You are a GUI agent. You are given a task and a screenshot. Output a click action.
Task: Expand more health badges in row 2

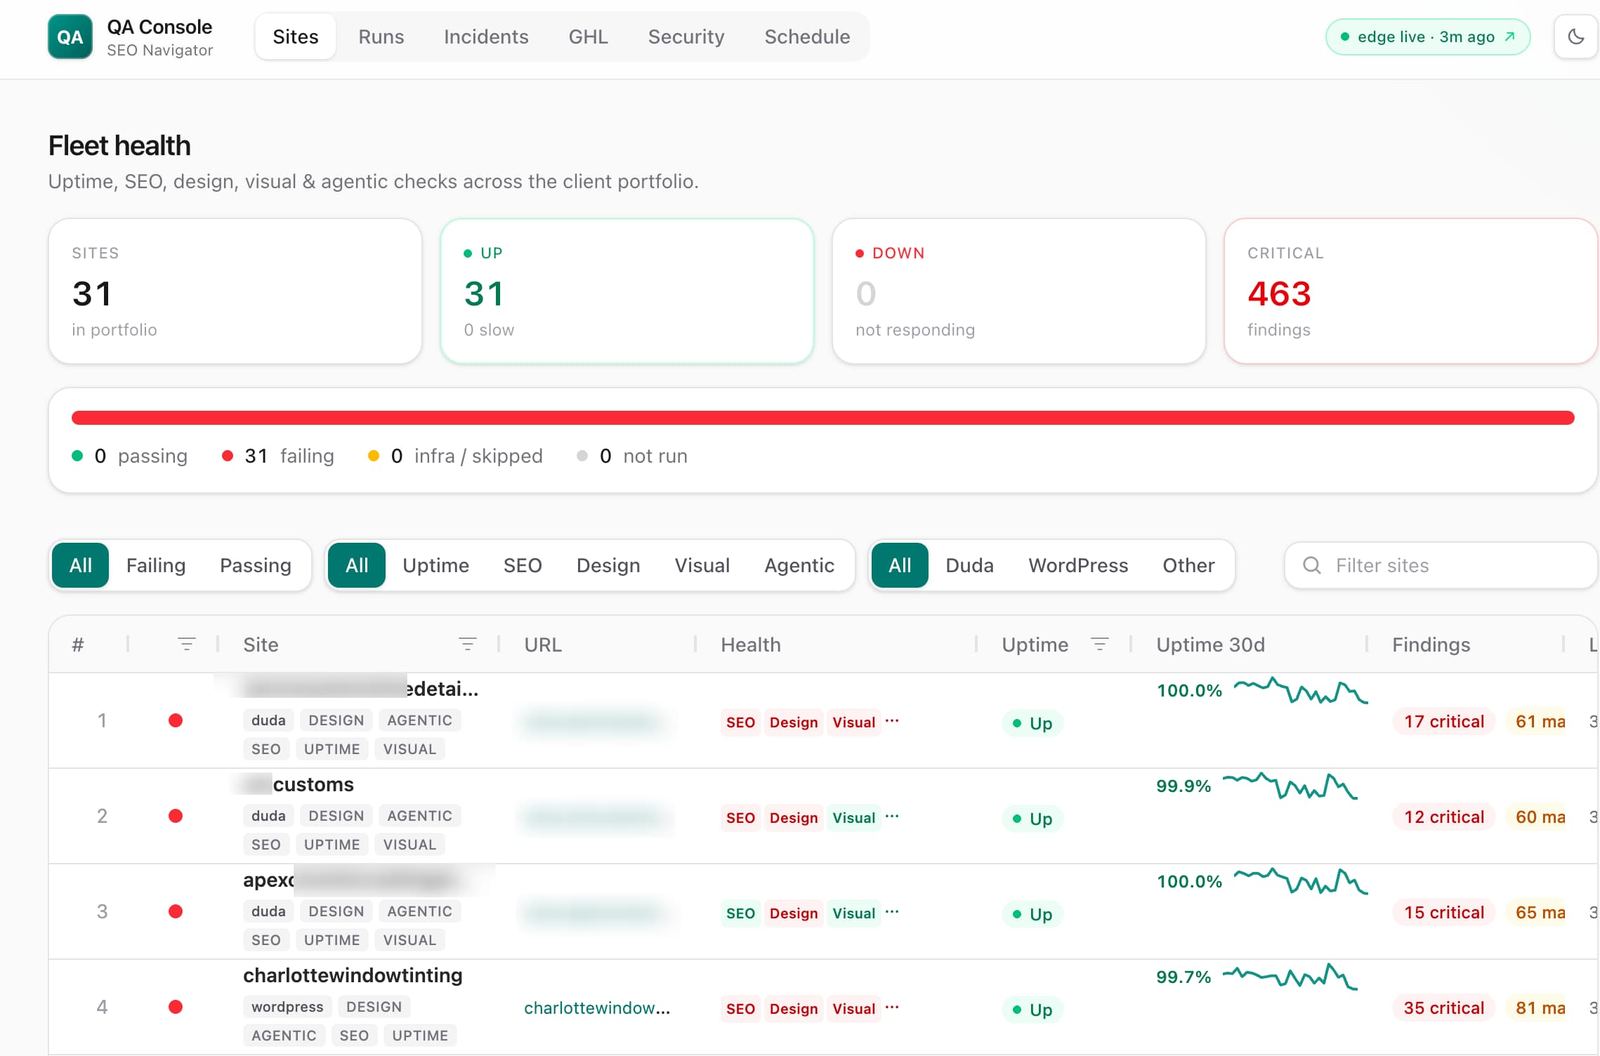point(892,816)
